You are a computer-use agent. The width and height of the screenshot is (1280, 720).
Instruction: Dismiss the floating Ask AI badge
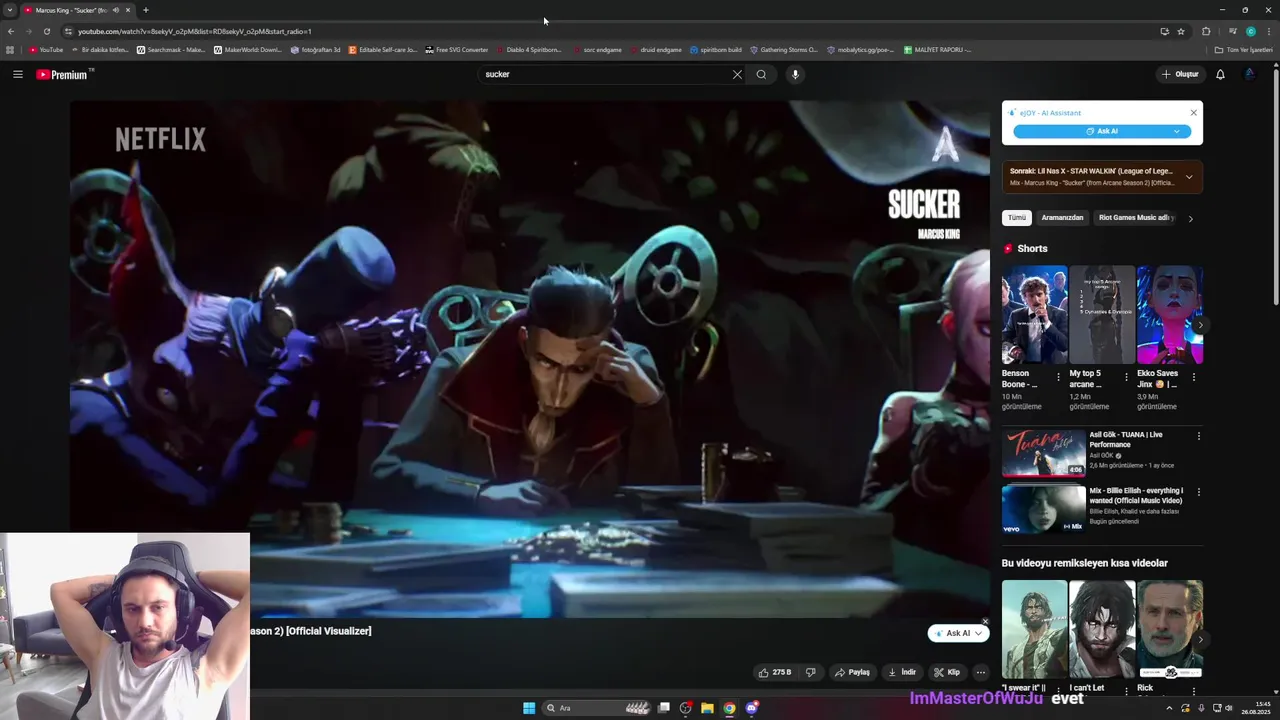click(x=985, y=621)
